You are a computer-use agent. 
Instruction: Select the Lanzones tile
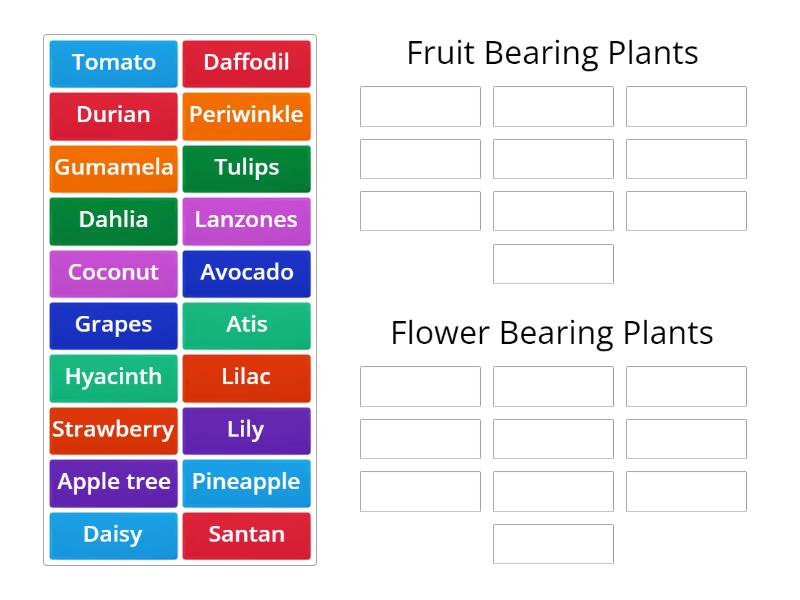246,220
